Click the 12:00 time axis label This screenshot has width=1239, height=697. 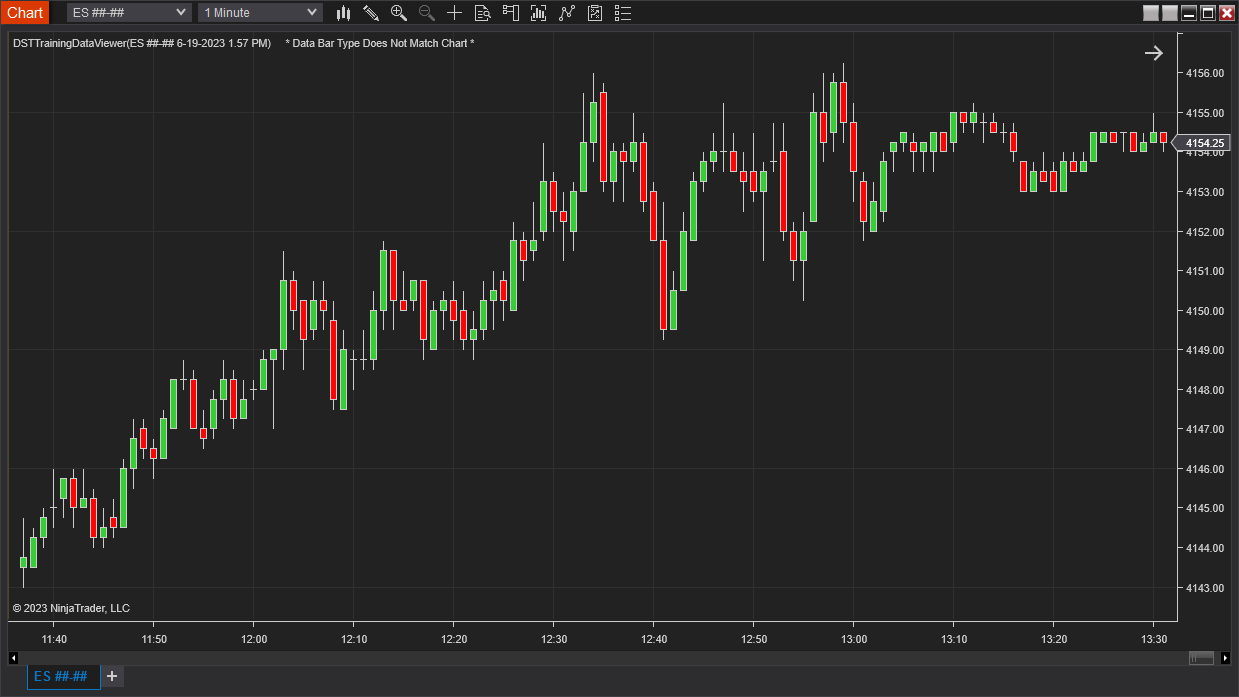point(254,639)
